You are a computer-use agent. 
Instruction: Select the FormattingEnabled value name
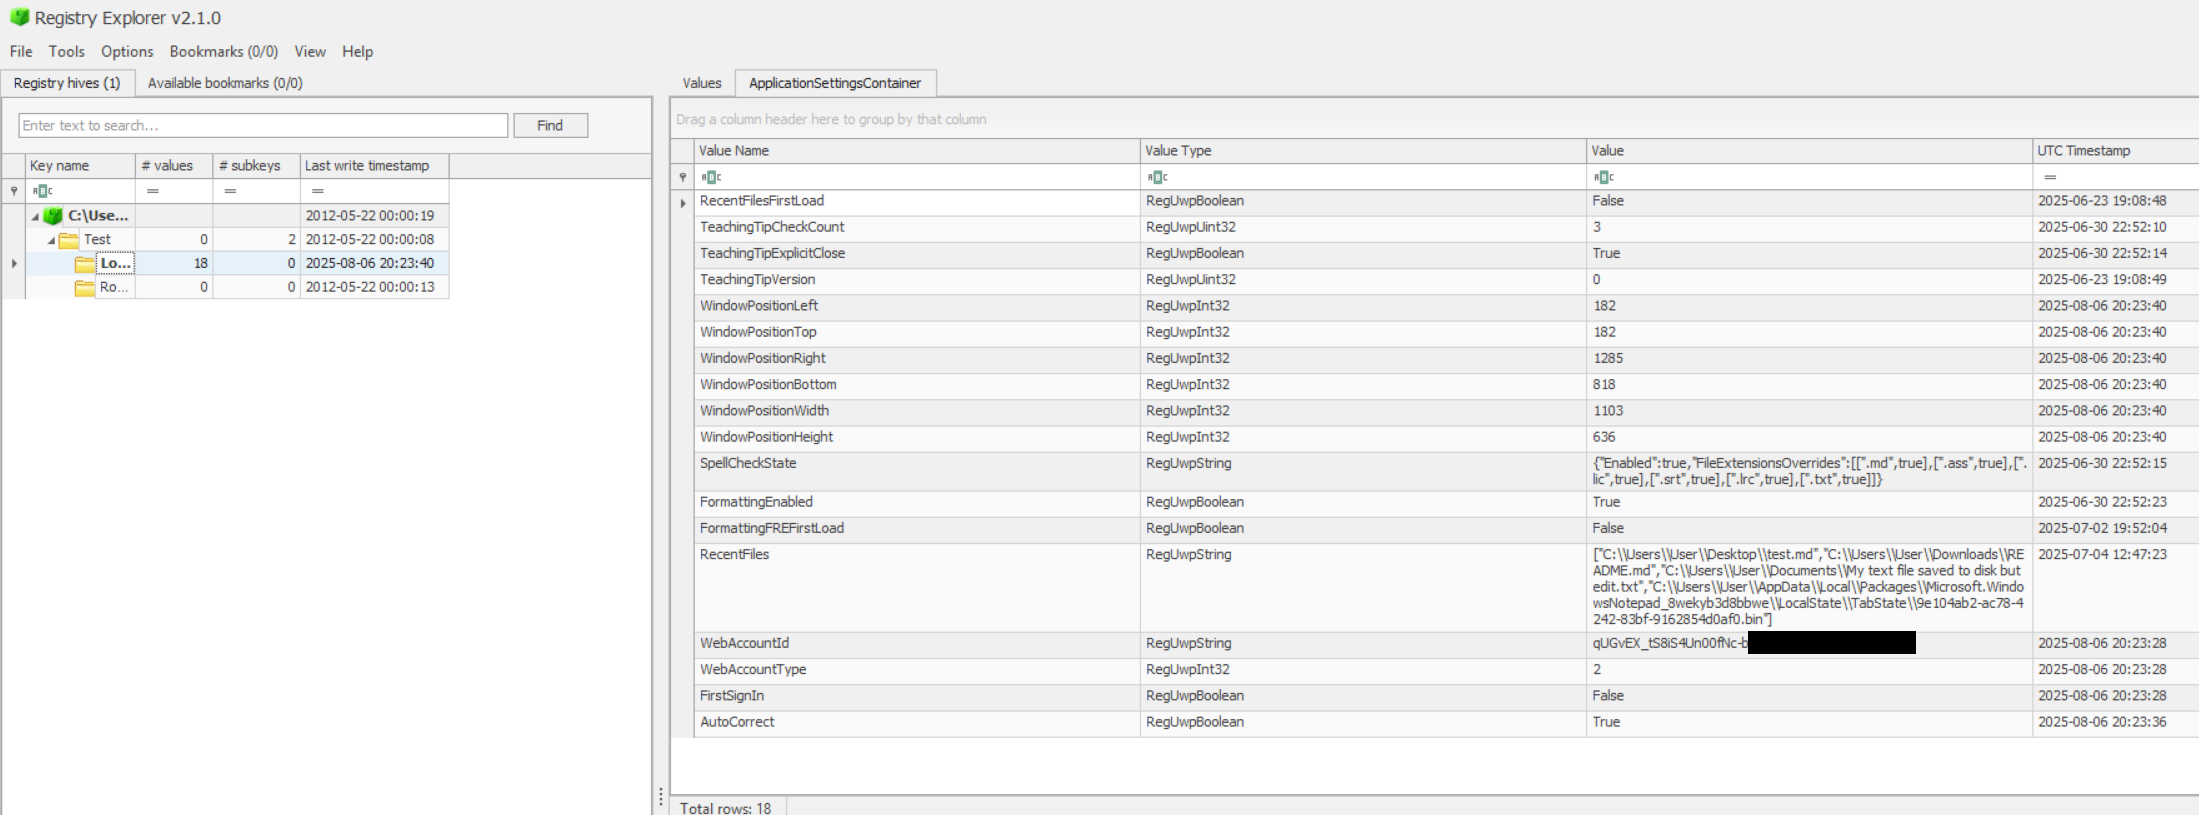[x=756, y=502]
